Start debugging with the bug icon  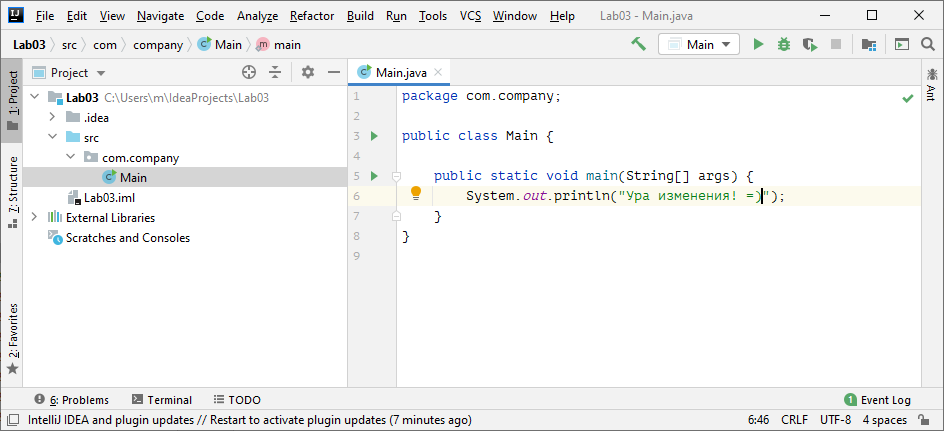pos(783,45)
